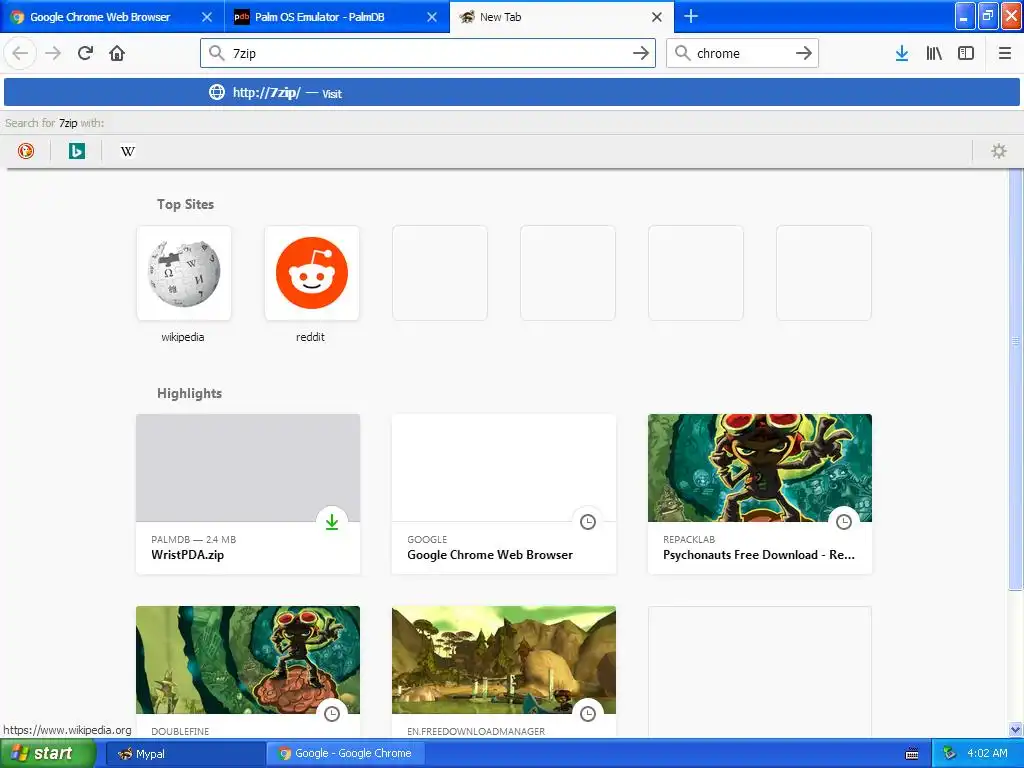Click the system tray icon near the clock
The height and width of the screenshot is (768, 1024).
950,754
